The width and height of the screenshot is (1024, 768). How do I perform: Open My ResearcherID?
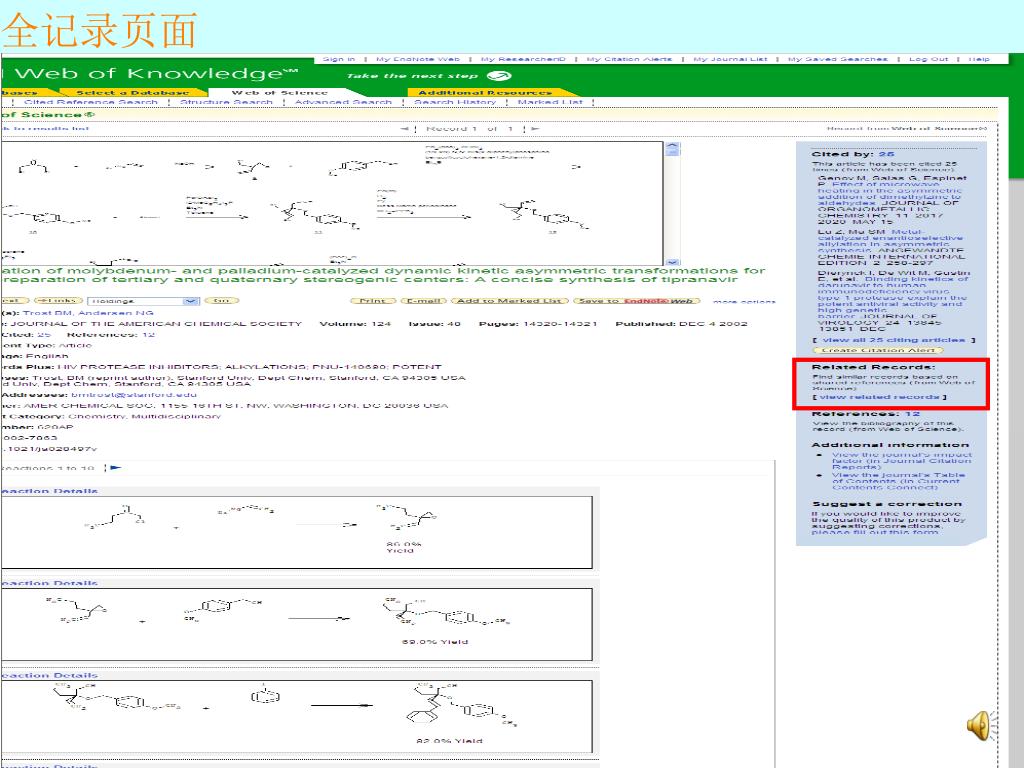[x=523, y=59]
